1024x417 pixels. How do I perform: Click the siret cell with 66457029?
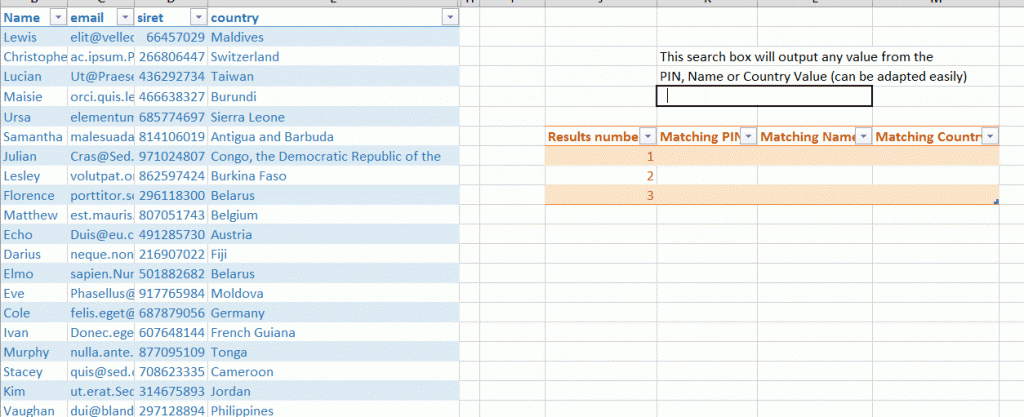point(172,37)
